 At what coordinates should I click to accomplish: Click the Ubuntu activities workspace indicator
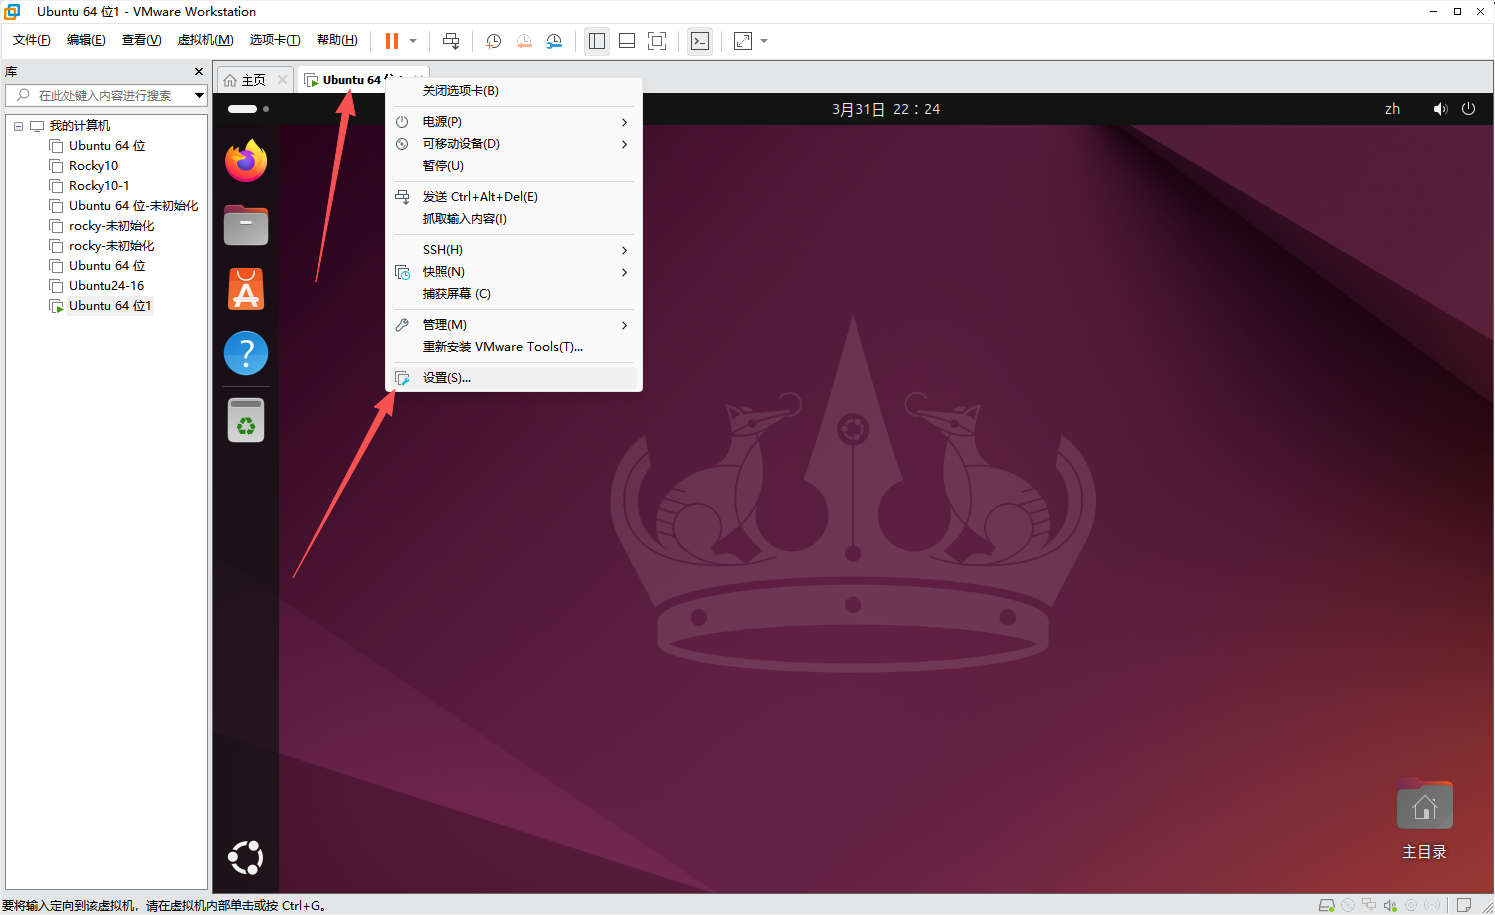pyautogui.click(x=248, y=109)
